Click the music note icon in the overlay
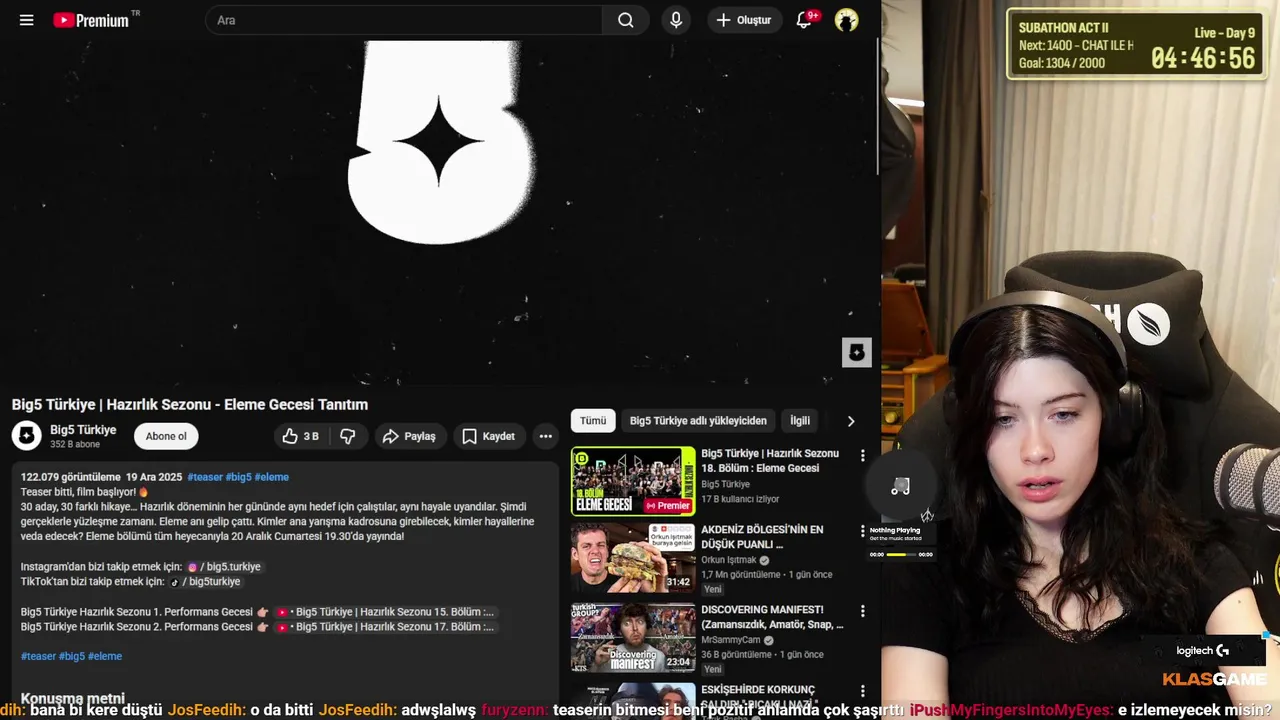Viewport: 1280px width, 720px height. tap(900, 487)
